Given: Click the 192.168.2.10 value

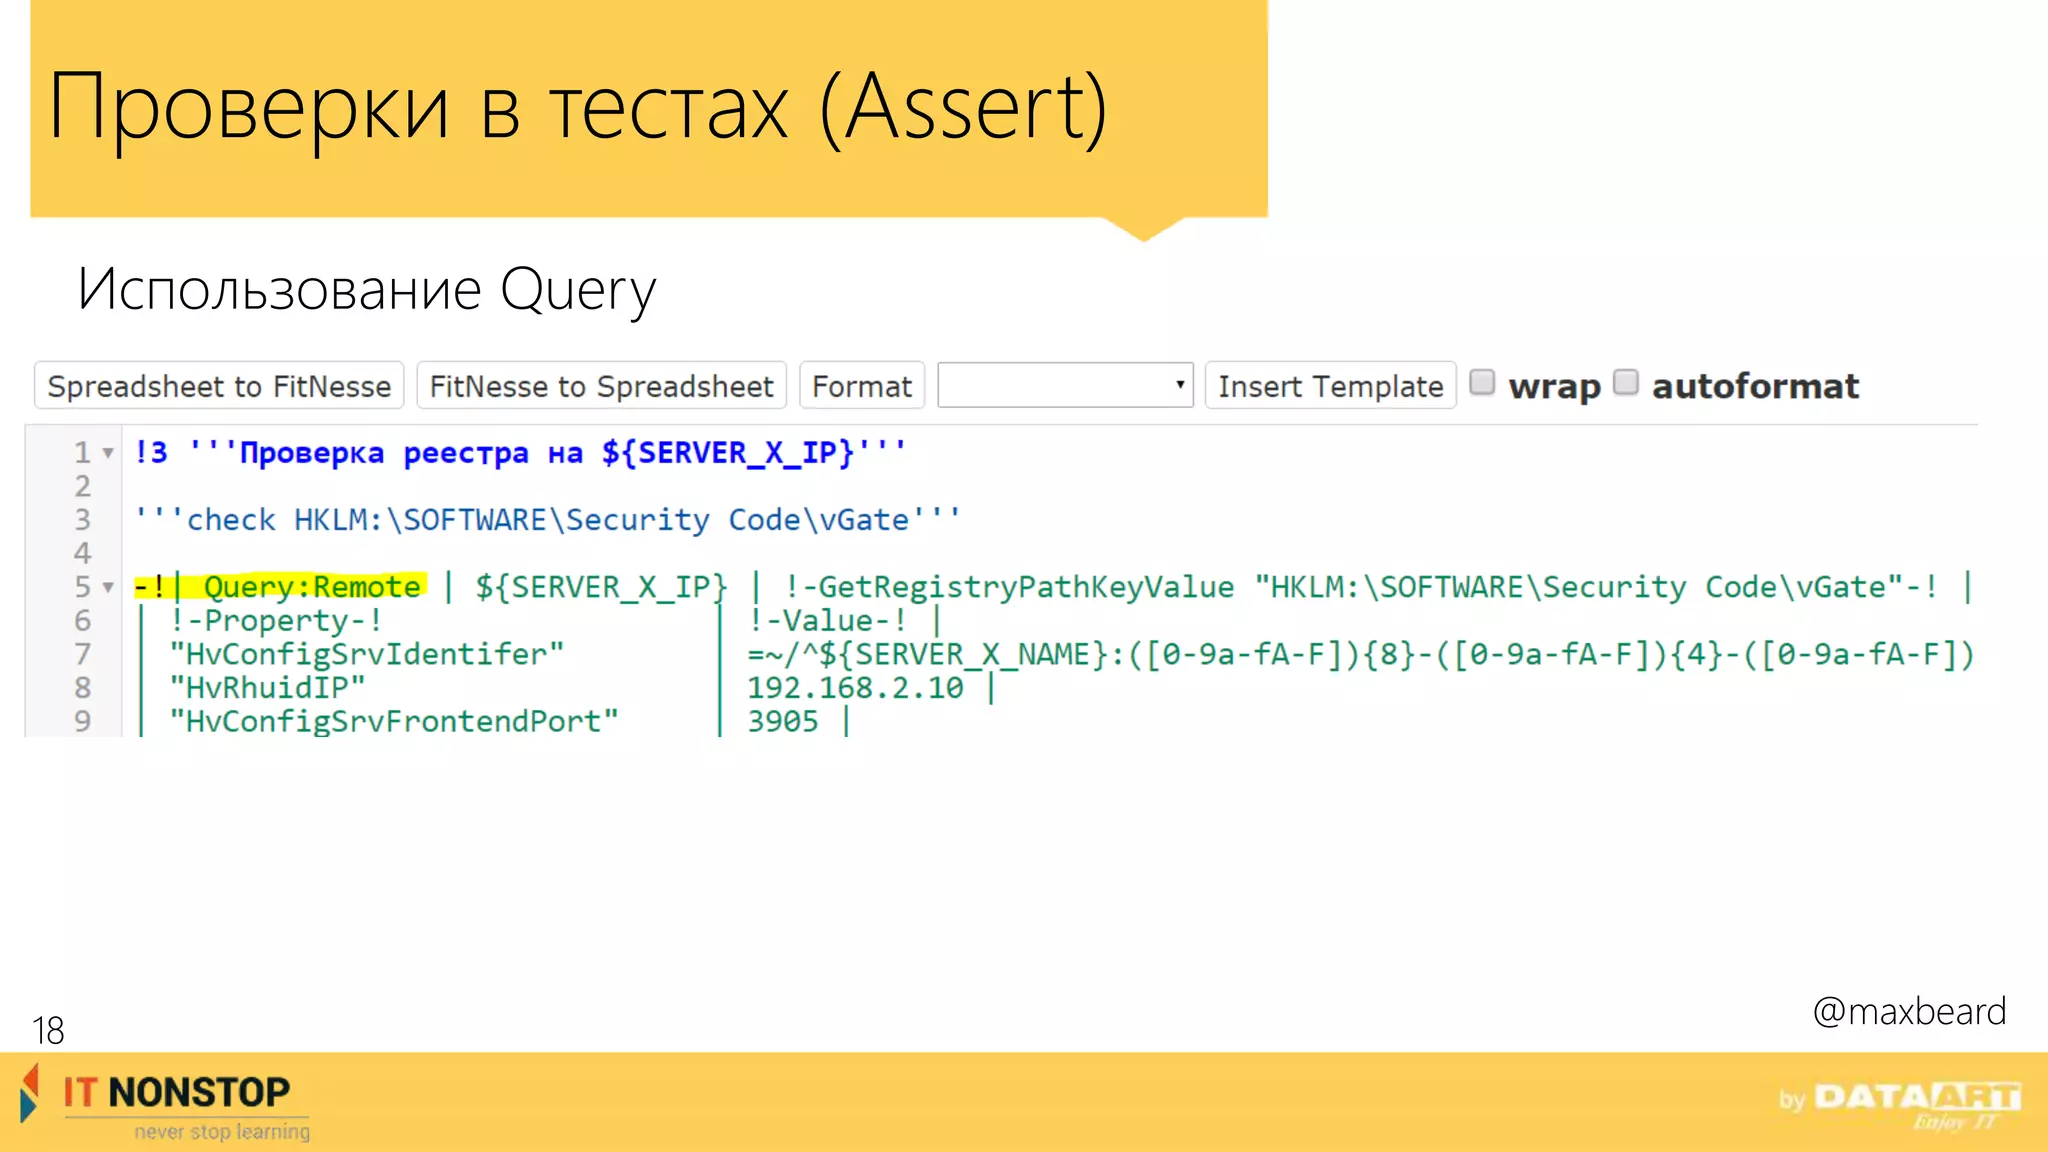Looking at the screenshot, I should (x=855, y=688).
